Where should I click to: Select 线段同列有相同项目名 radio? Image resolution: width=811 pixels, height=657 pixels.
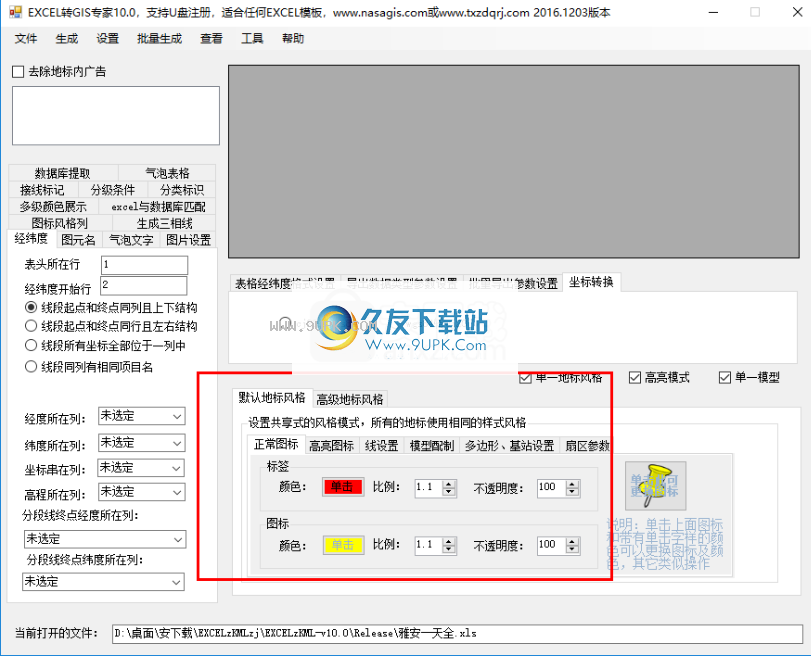31,367
